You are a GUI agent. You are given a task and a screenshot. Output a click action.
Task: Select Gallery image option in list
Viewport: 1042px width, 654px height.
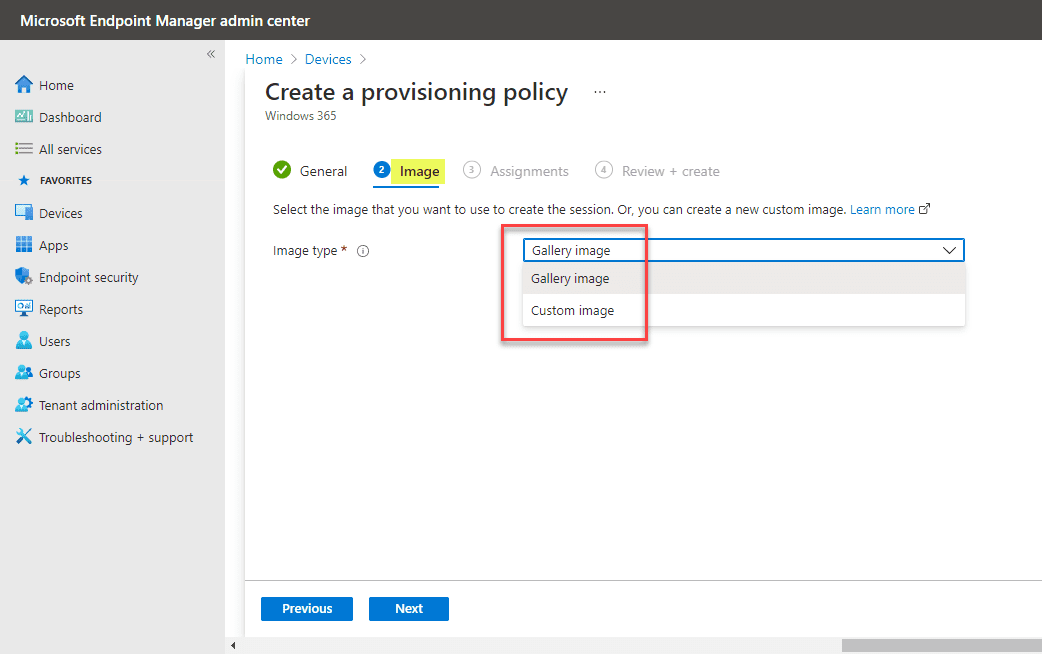570,279
